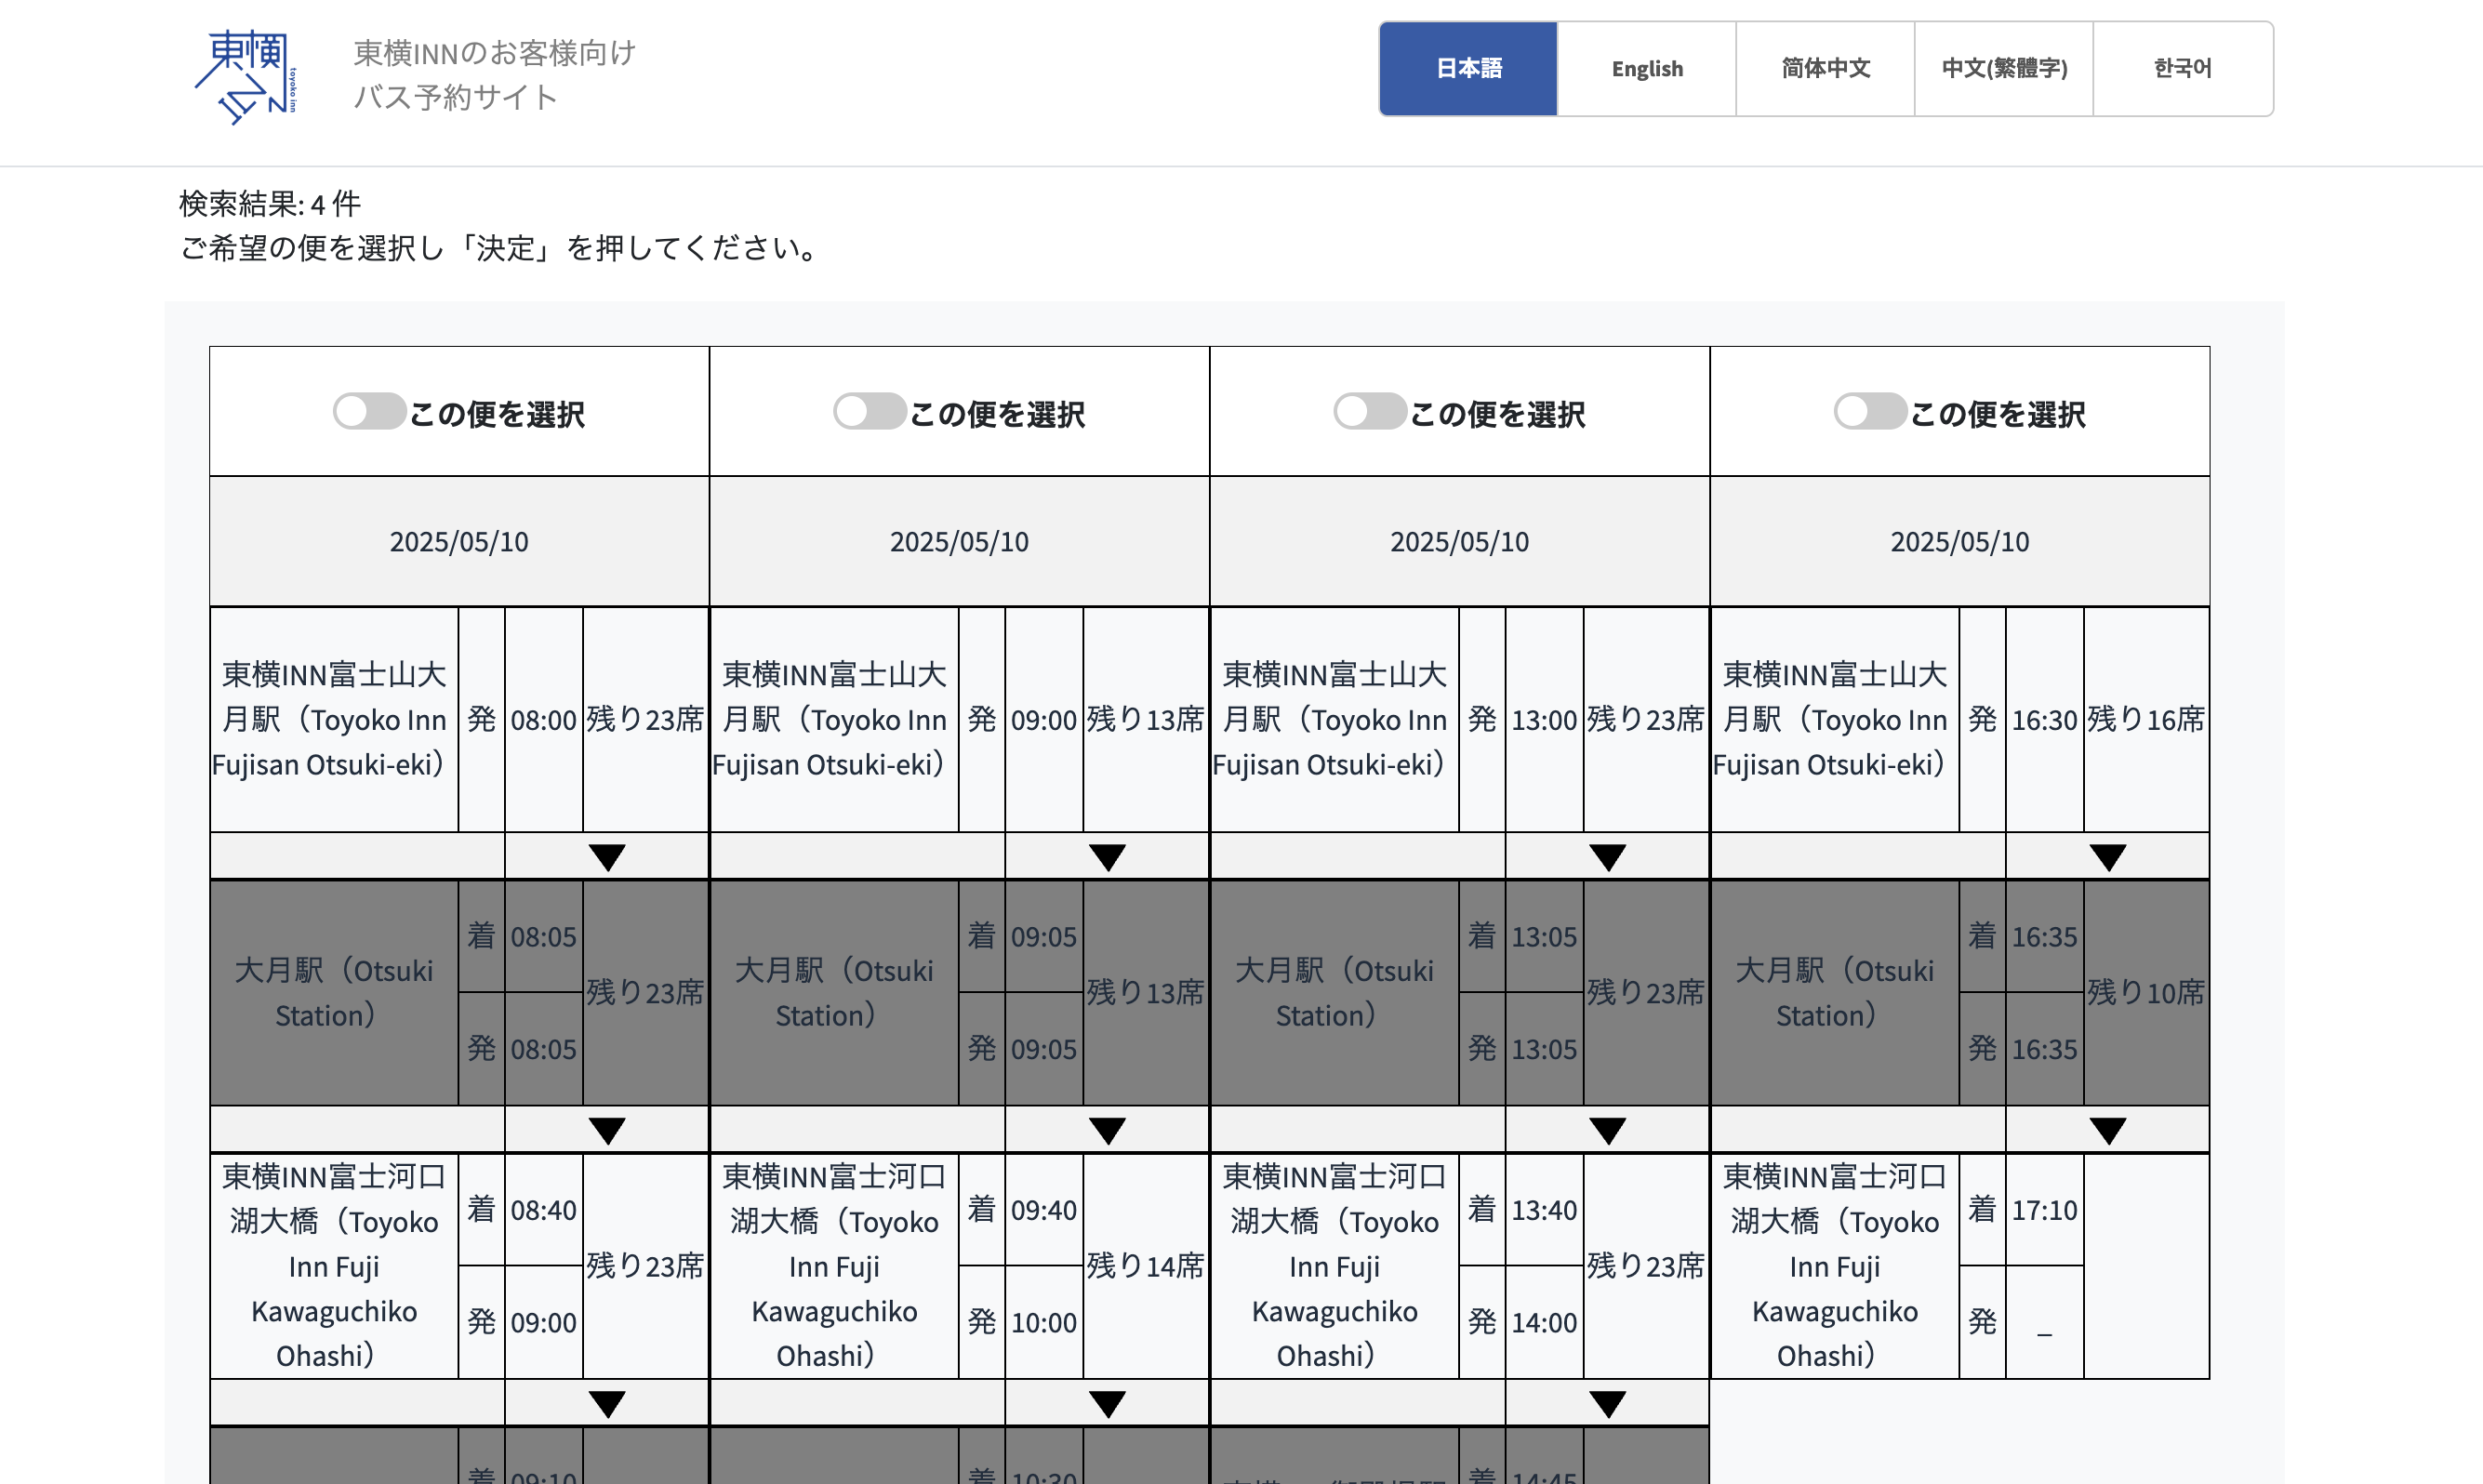Screen dimensions: 2483x1484
Task: Click the 08:40 arrival time cell
Action: pyautogui.click(x=543, y=1210)
